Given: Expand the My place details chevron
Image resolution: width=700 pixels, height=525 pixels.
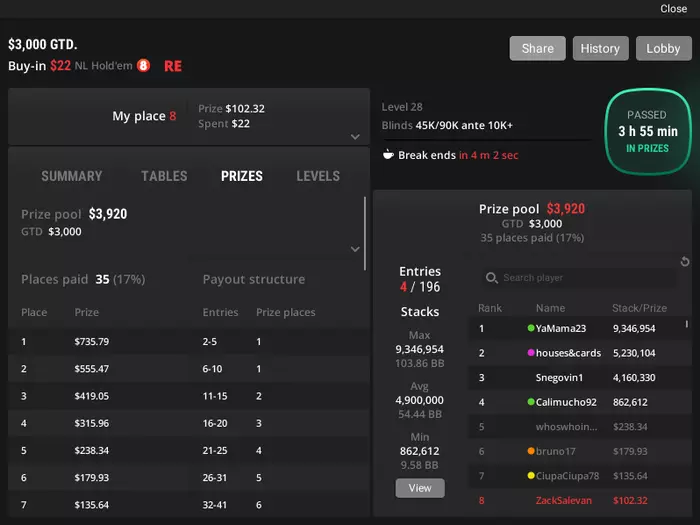Looking at the screenshot, I should point(355,137).
